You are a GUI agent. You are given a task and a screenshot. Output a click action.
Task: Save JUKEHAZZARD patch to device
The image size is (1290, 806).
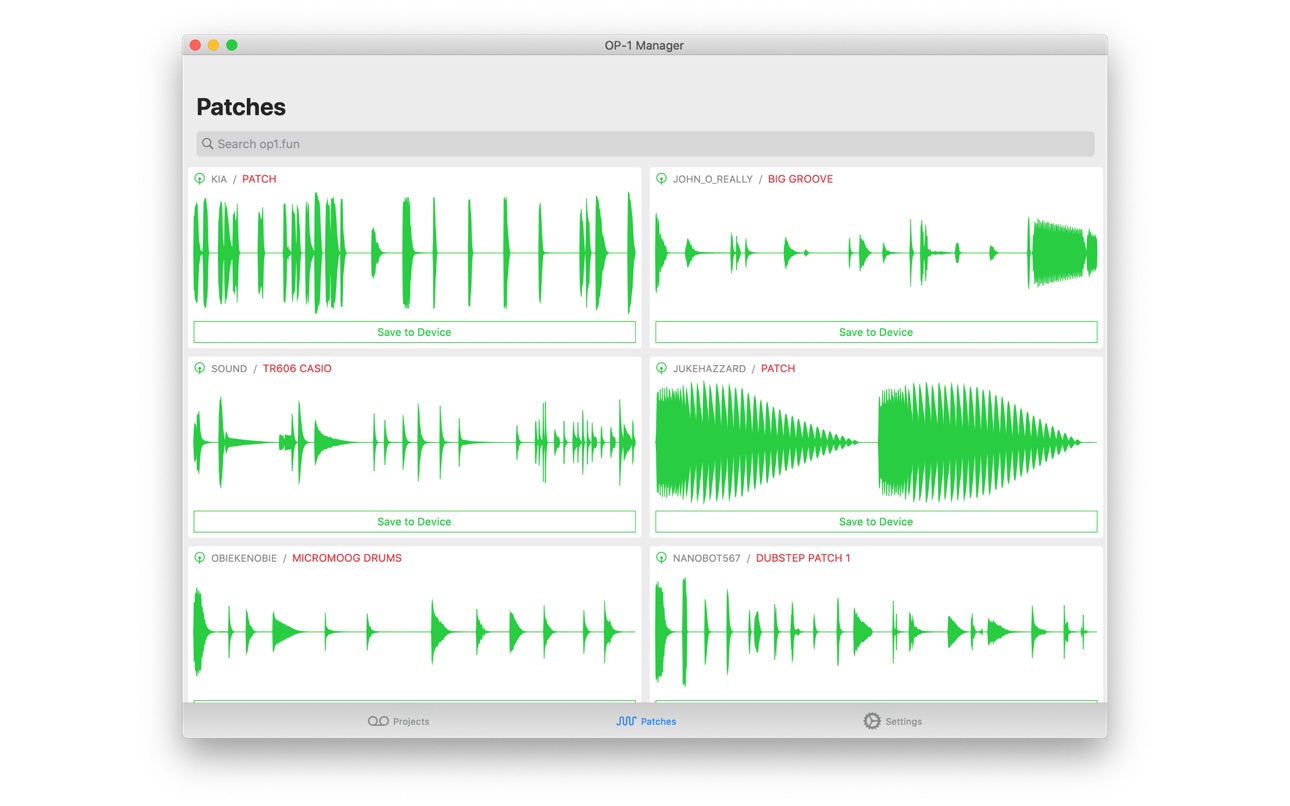pyautogui.click(x=876, y=522)
